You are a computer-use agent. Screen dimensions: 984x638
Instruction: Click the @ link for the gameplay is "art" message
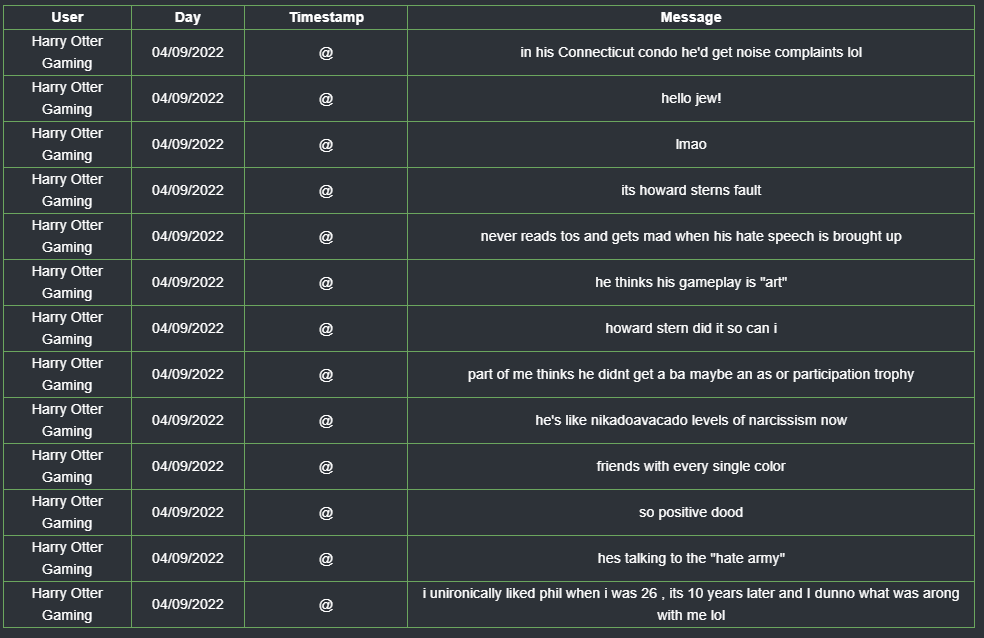pos(326,283)
